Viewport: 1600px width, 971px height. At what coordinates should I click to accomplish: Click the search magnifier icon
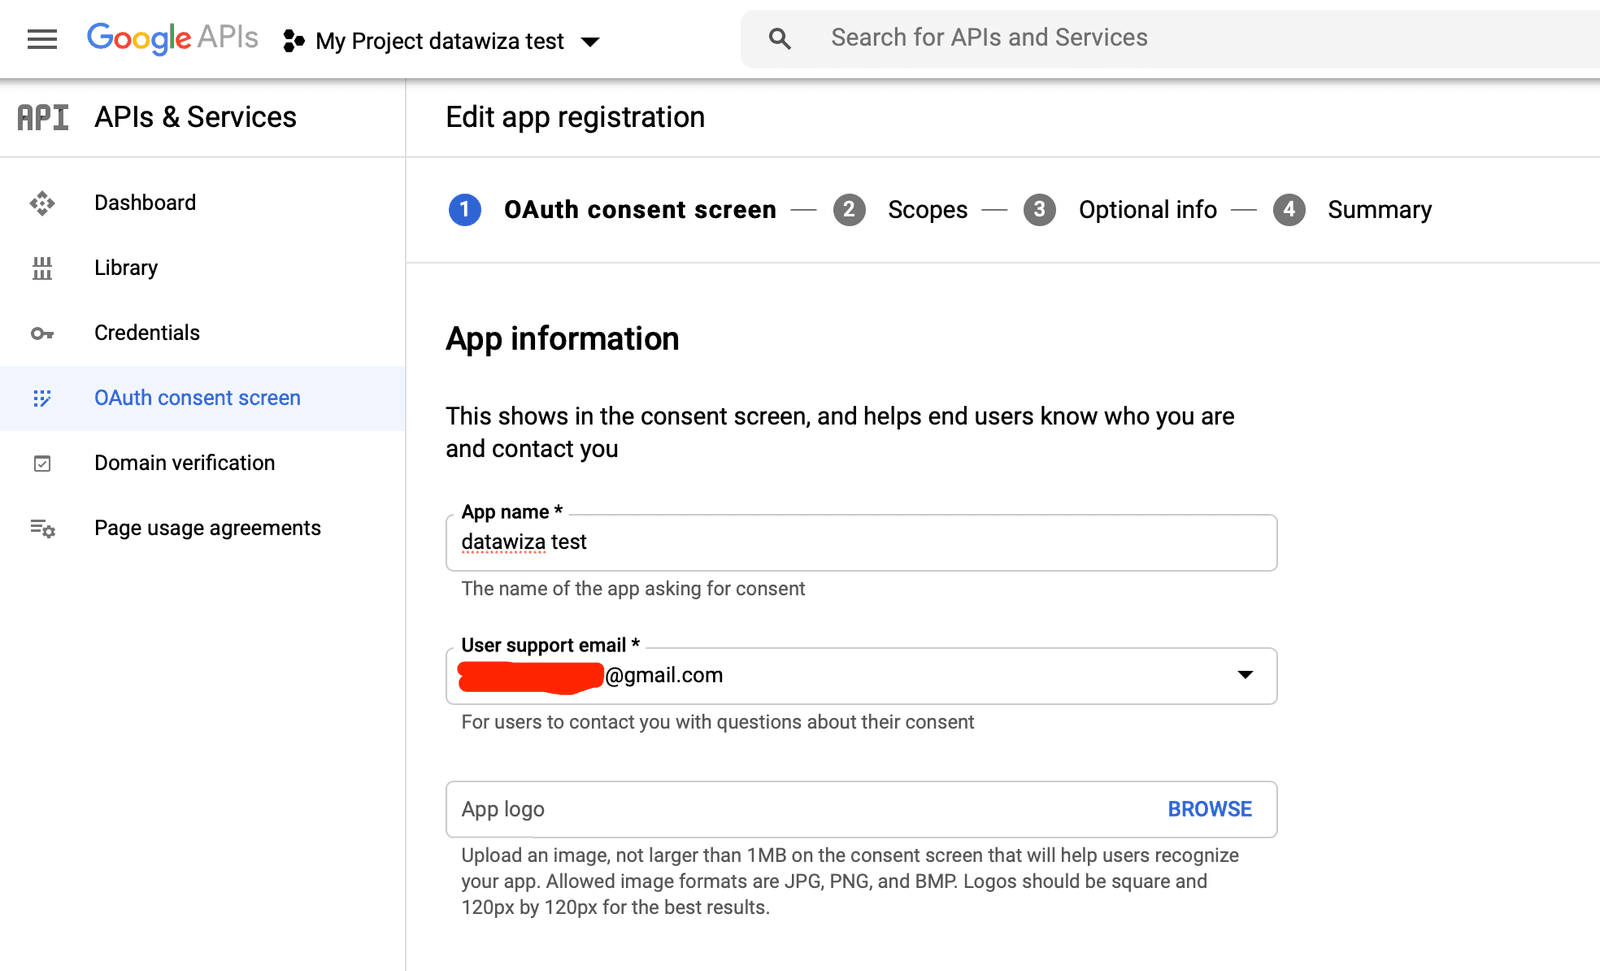point(780,39)
